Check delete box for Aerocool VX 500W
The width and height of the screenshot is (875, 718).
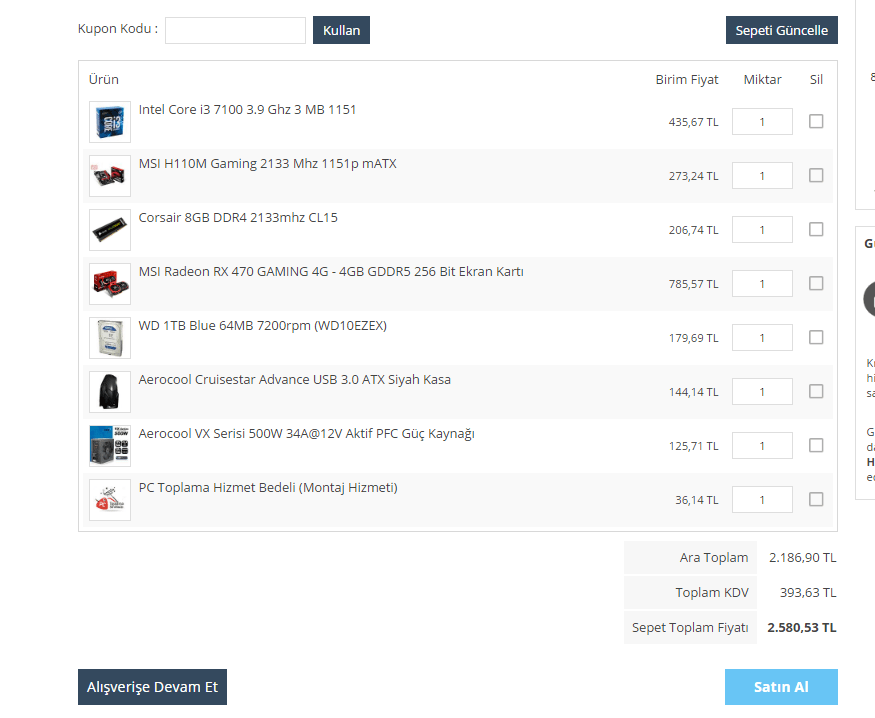[816, 445]
